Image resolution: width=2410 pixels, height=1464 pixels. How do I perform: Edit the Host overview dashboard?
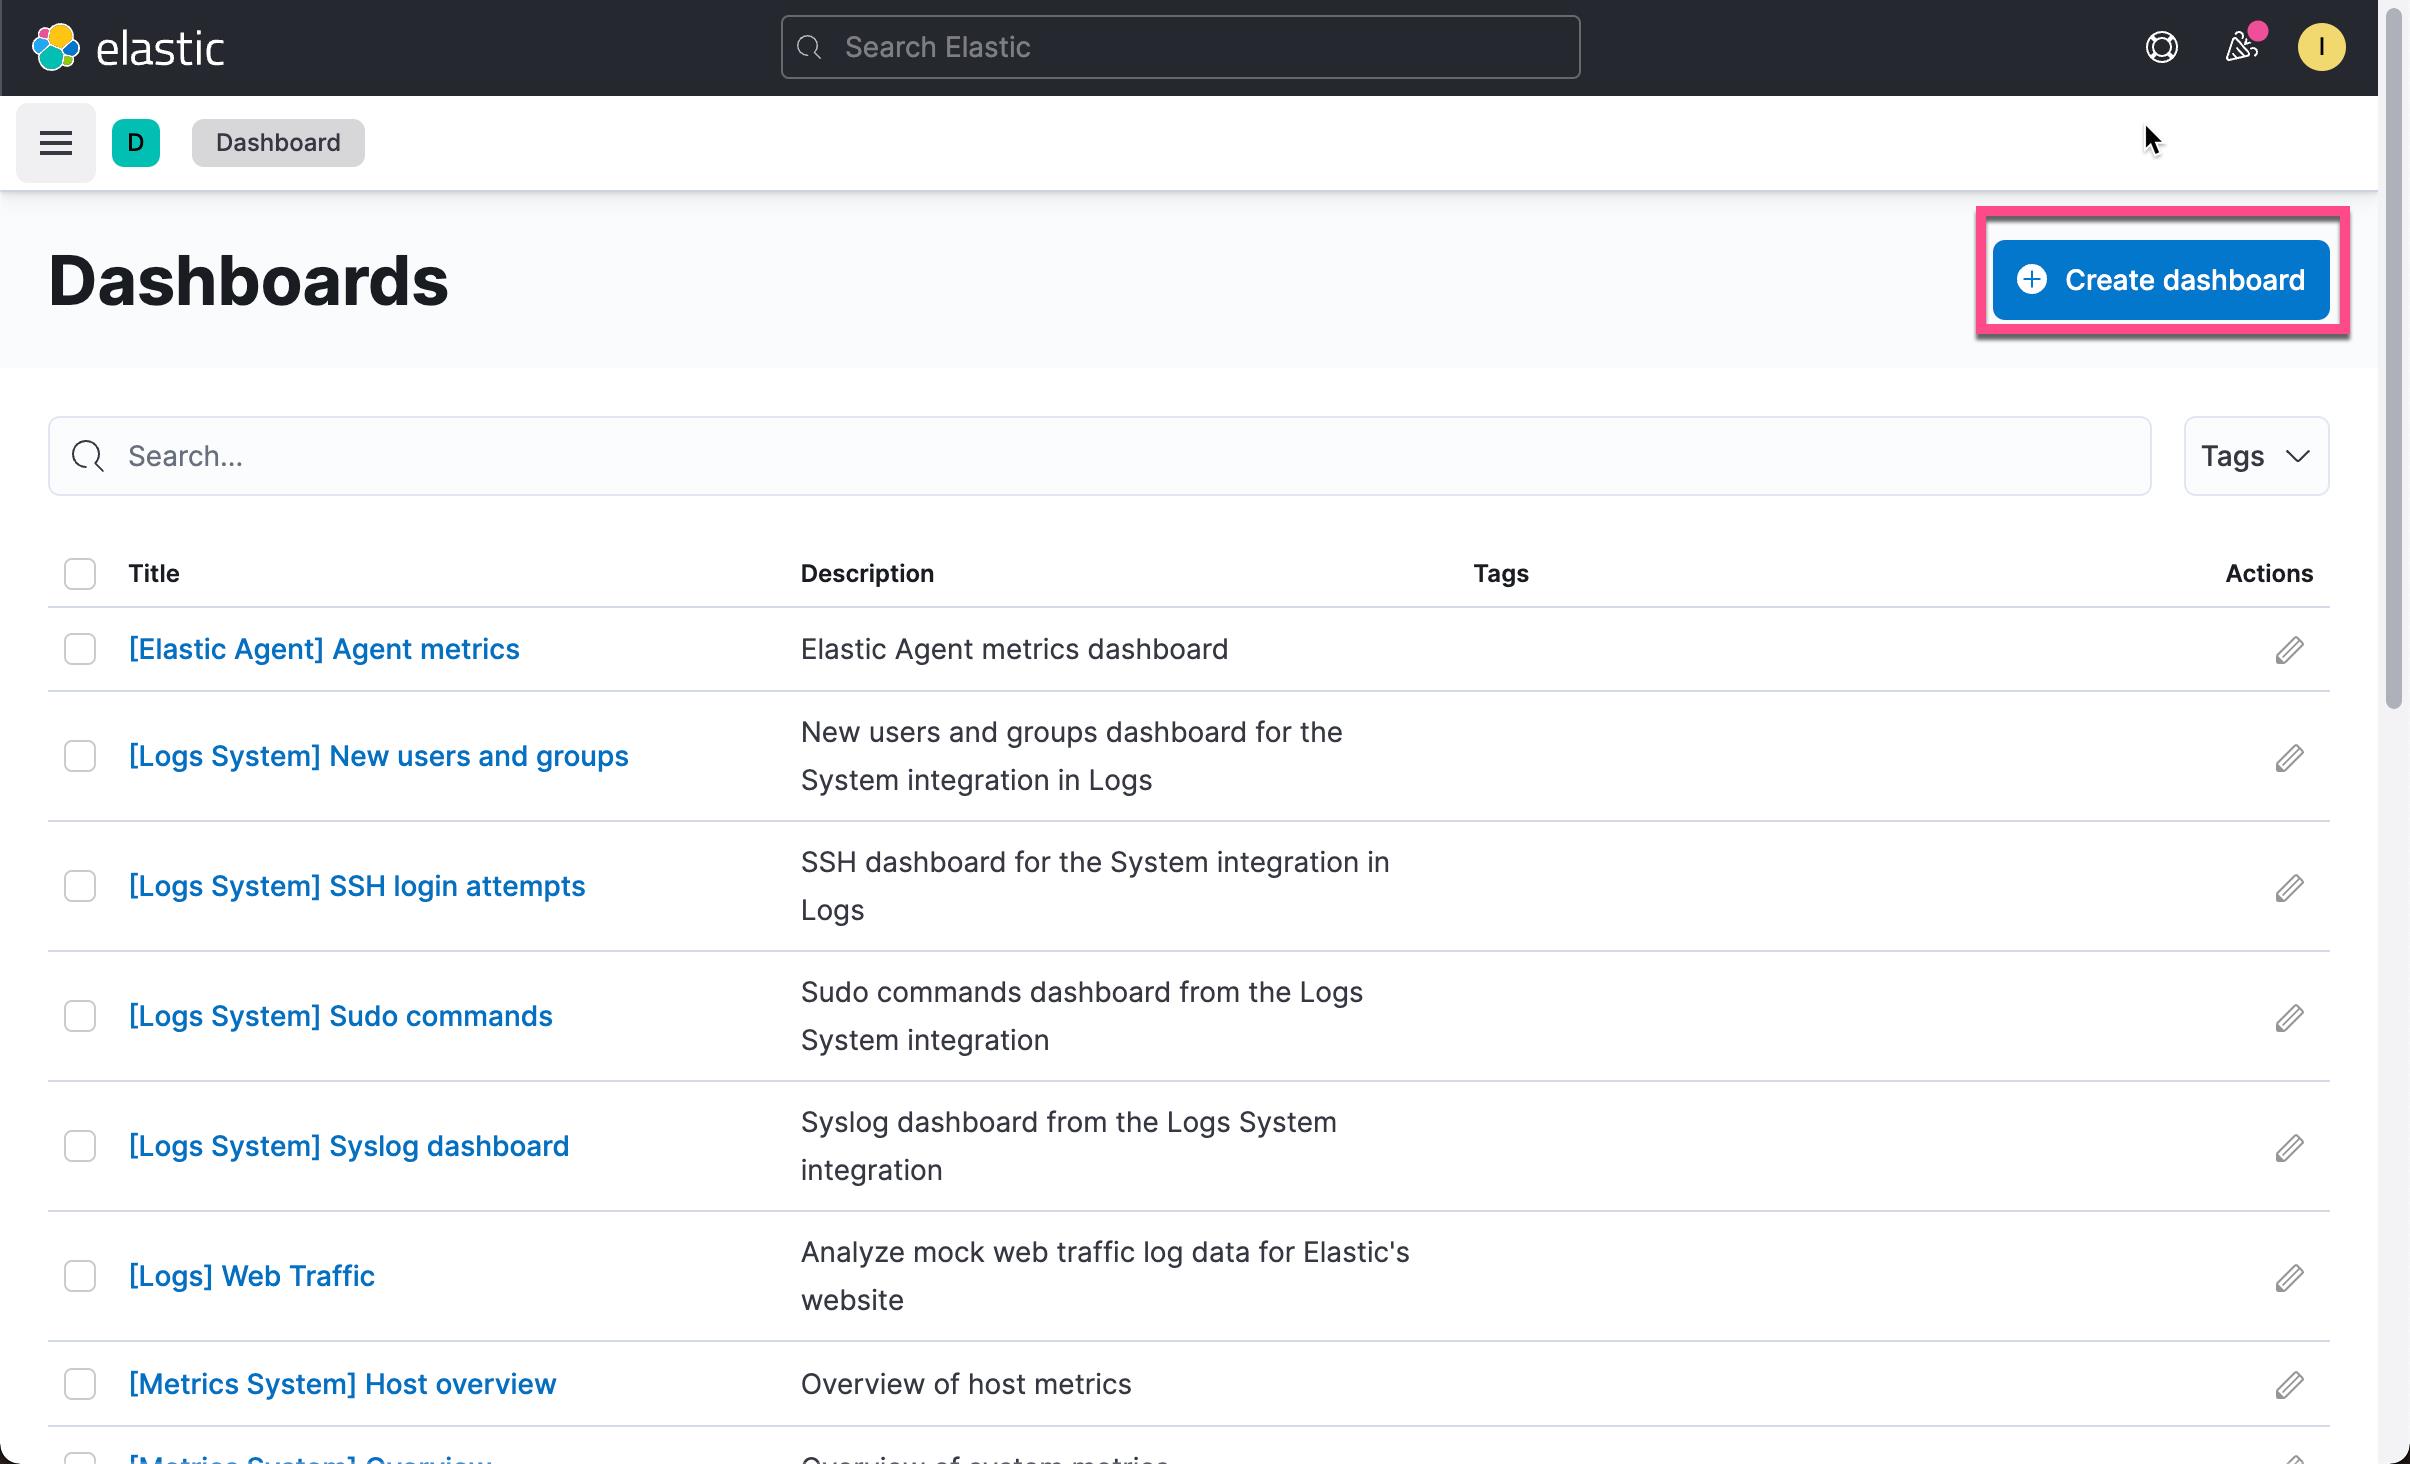pyautogui.click(x=2289, y=1385)
